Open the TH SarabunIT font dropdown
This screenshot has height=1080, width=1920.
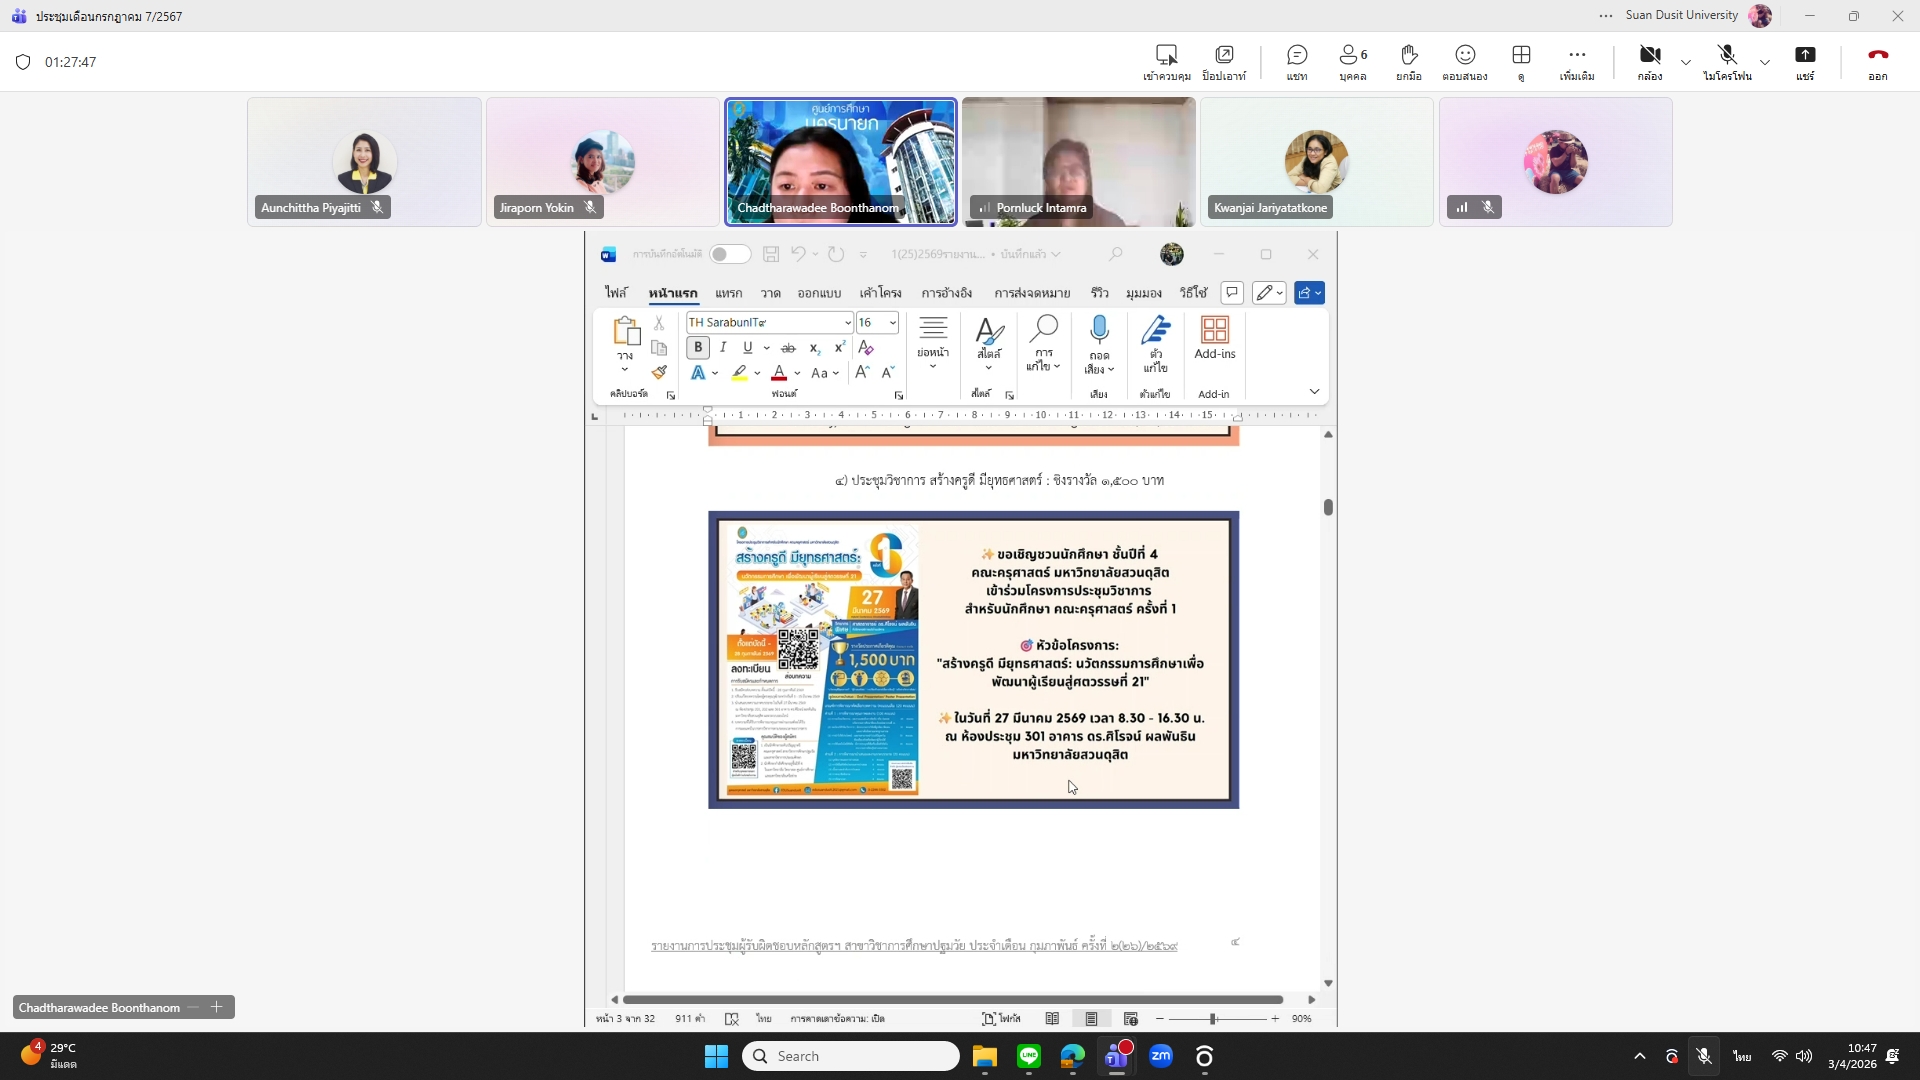pyautogui.click(x=847, y=323)
